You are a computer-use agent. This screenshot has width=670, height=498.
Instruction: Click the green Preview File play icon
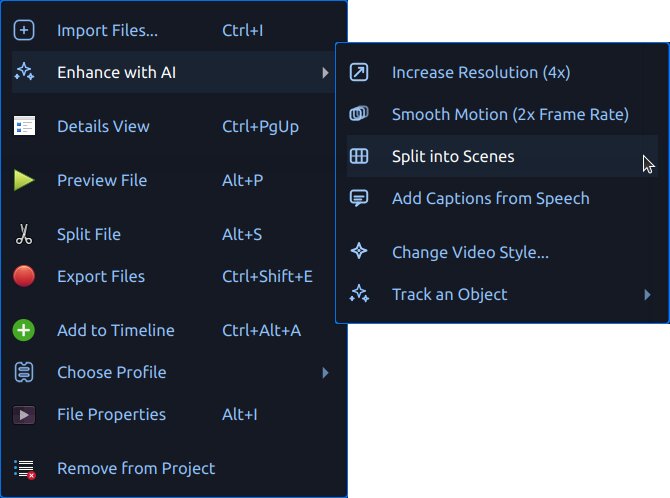(x=25, y=180)
